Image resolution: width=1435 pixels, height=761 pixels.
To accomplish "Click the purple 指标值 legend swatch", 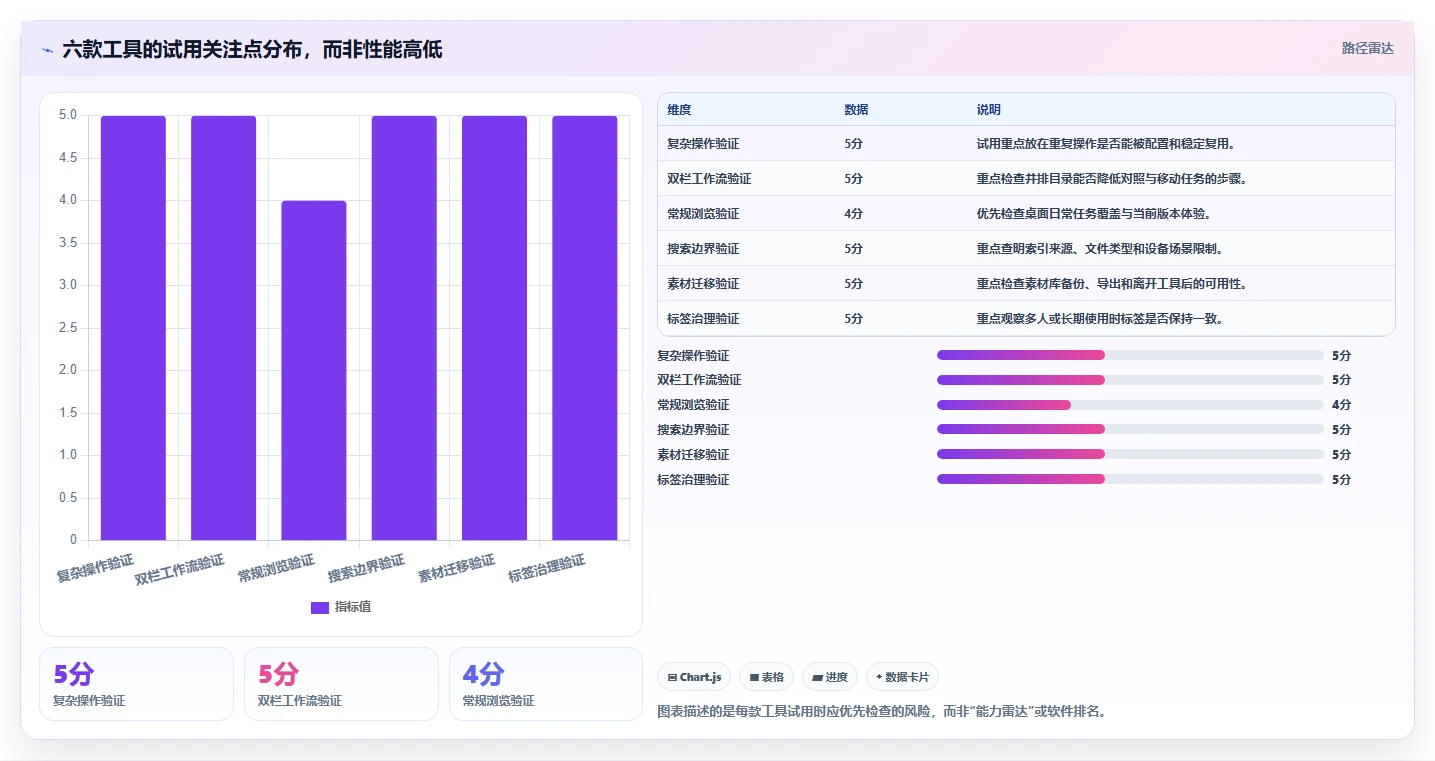I will [320, 608].
